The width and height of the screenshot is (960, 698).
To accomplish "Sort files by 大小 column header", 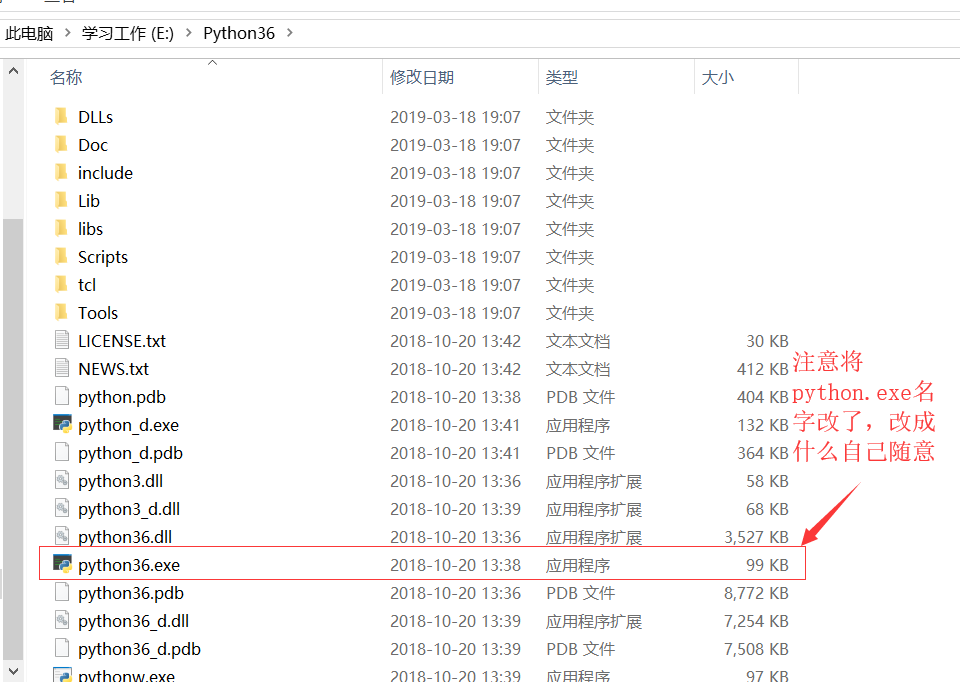I will (718, 77).
